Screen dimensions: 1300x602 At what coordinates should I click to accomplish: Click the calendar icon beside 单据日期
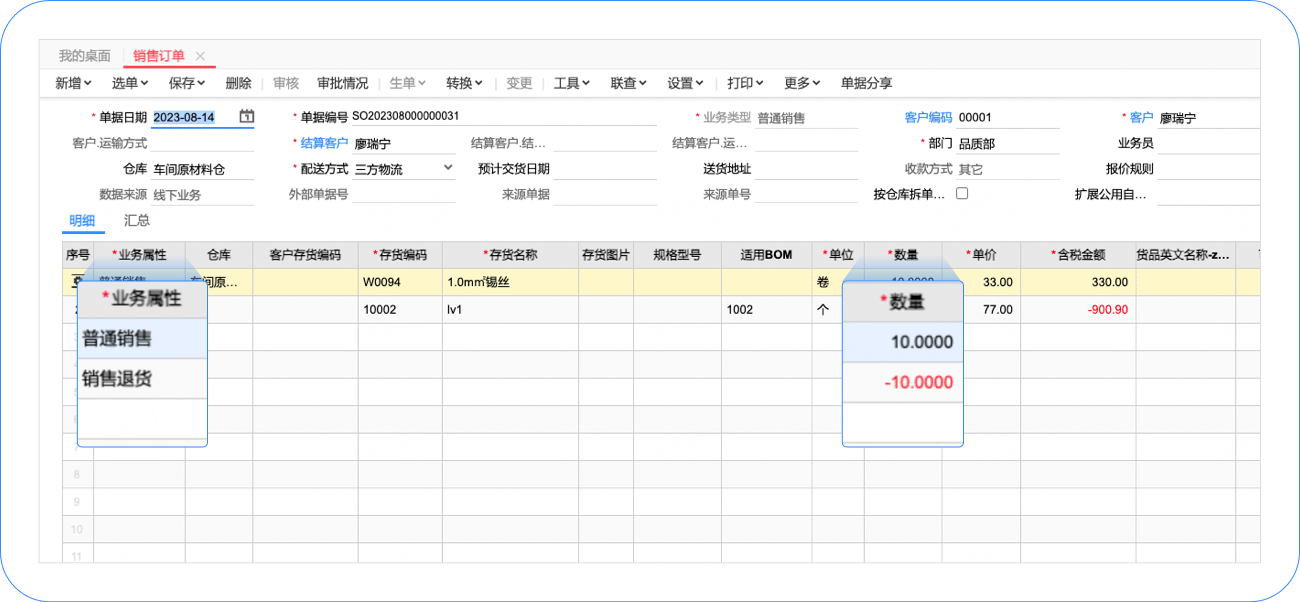(246, 117)
